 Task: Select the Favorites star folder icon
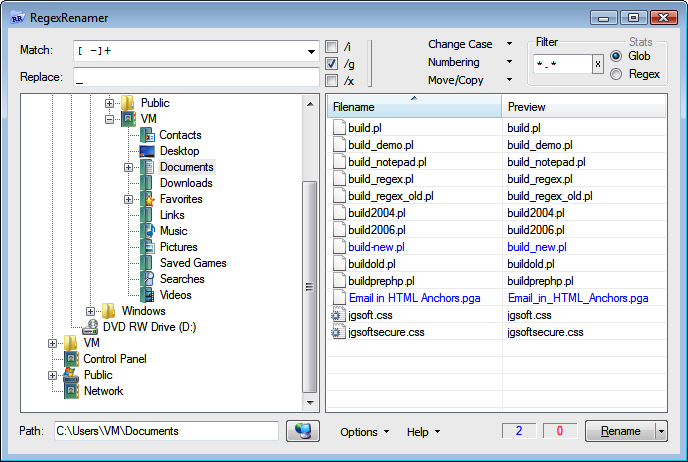[147, 199]
